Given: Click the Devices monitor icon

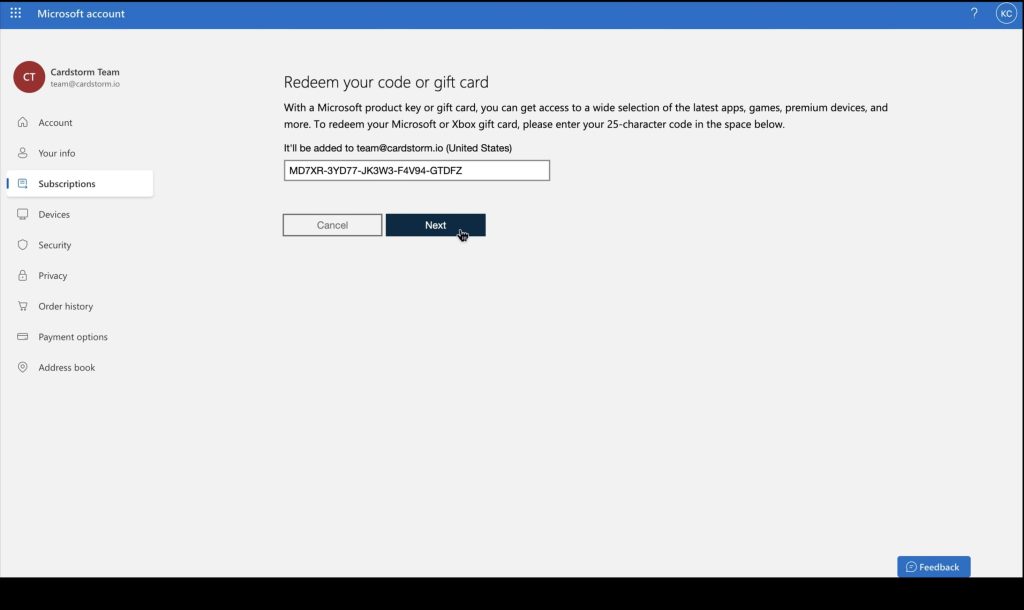Looking at the screenshot, I should point(23,214).
